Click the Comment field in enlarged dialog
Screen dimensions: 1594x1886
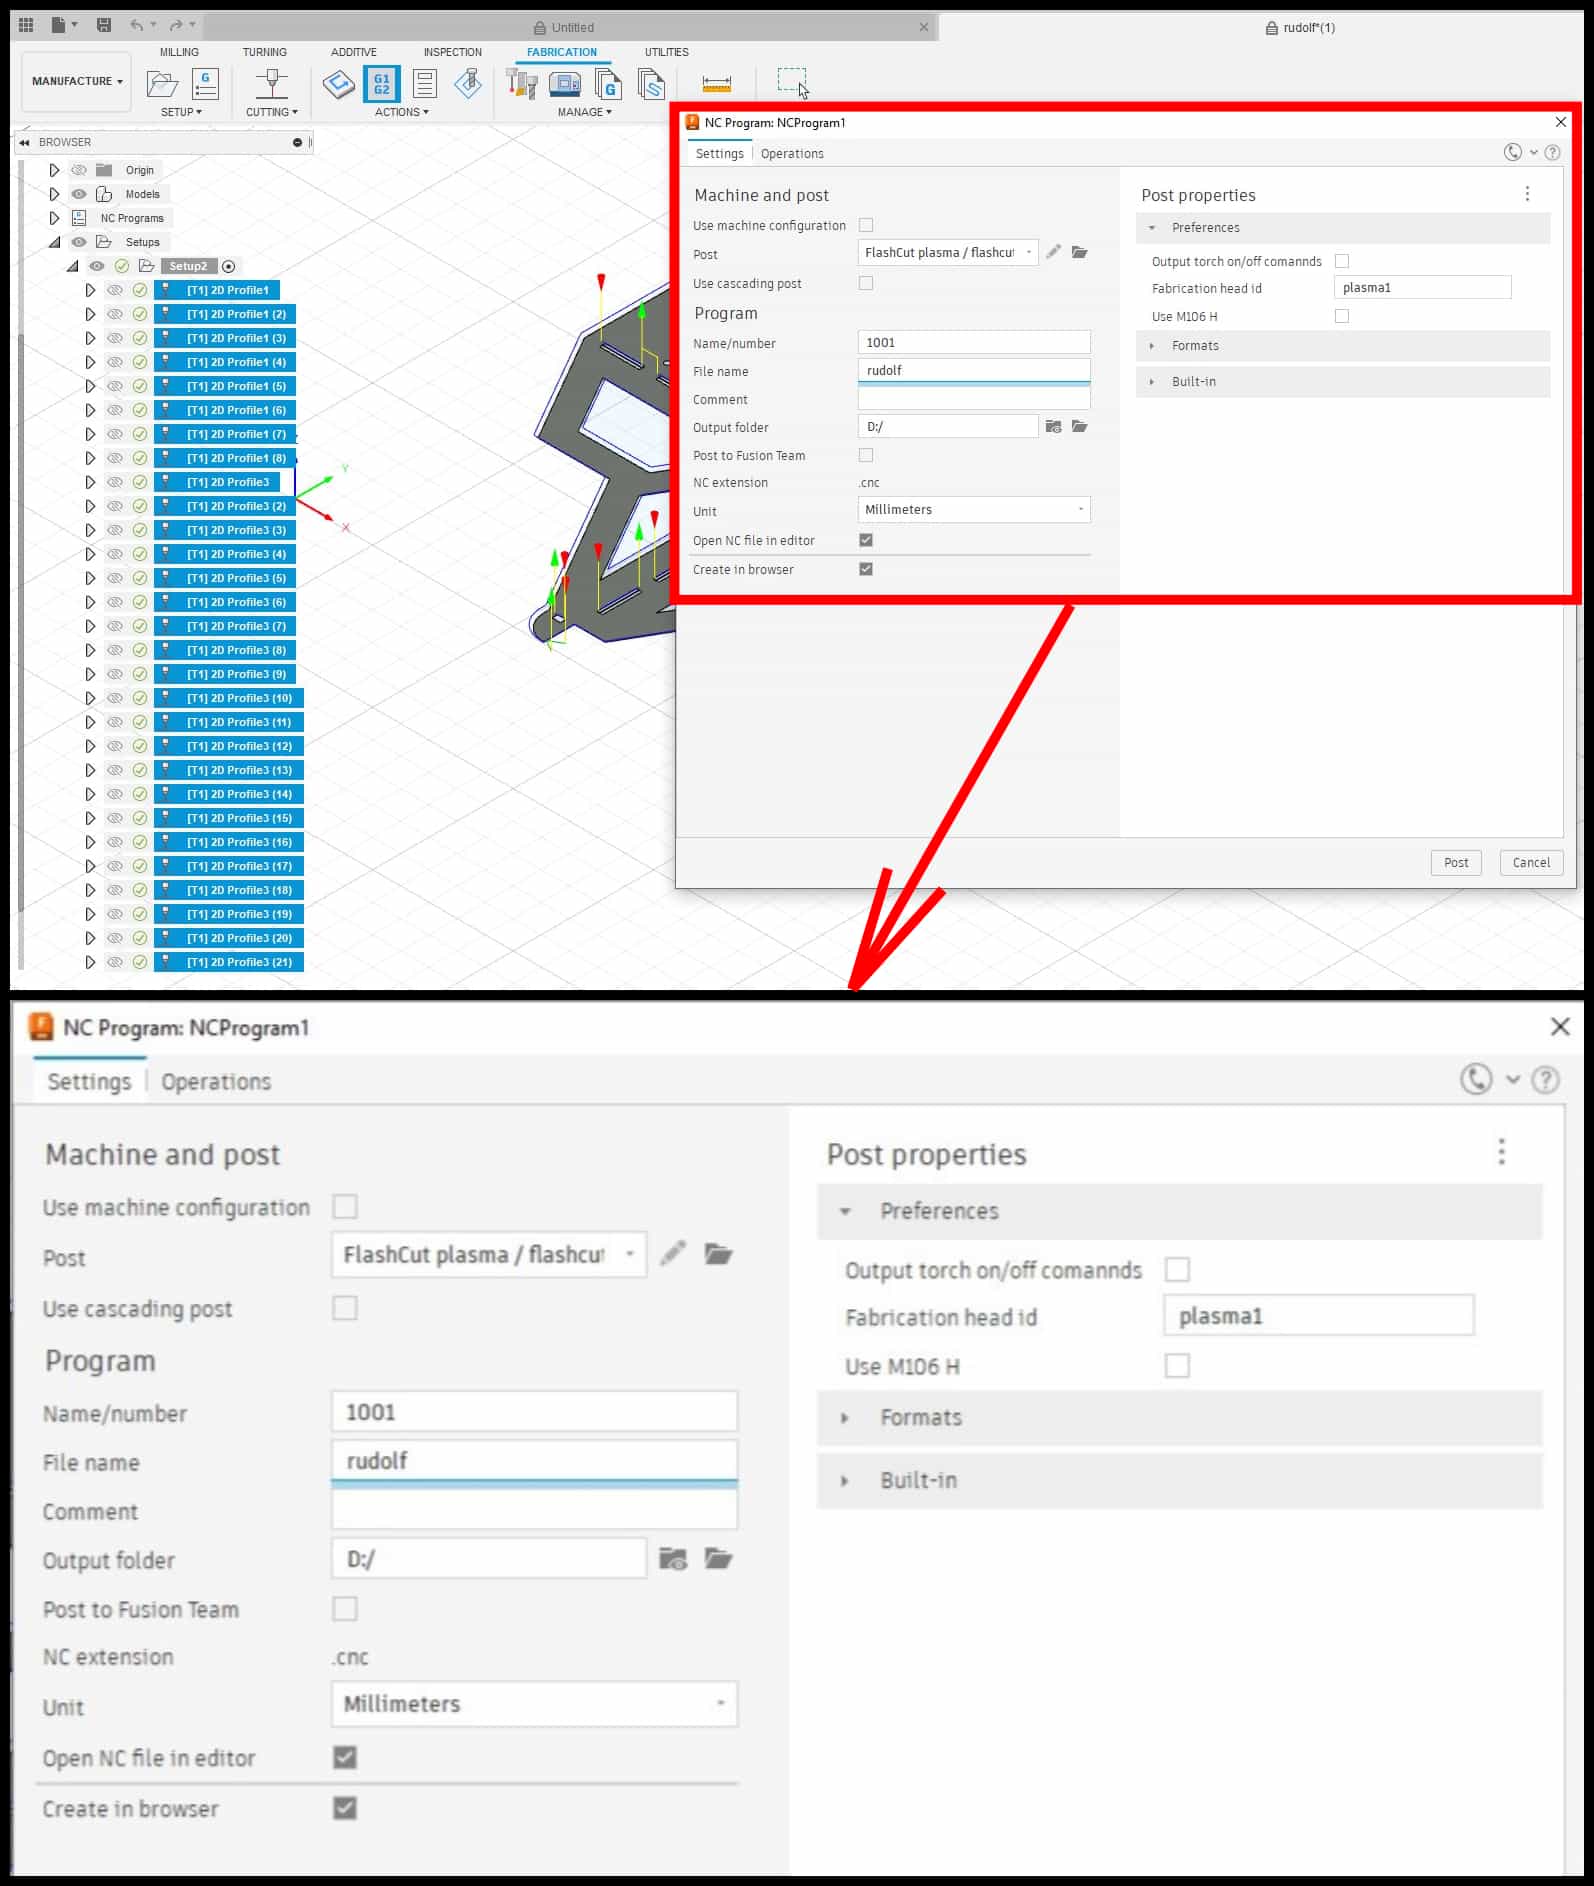click(x=534, y=1510)
